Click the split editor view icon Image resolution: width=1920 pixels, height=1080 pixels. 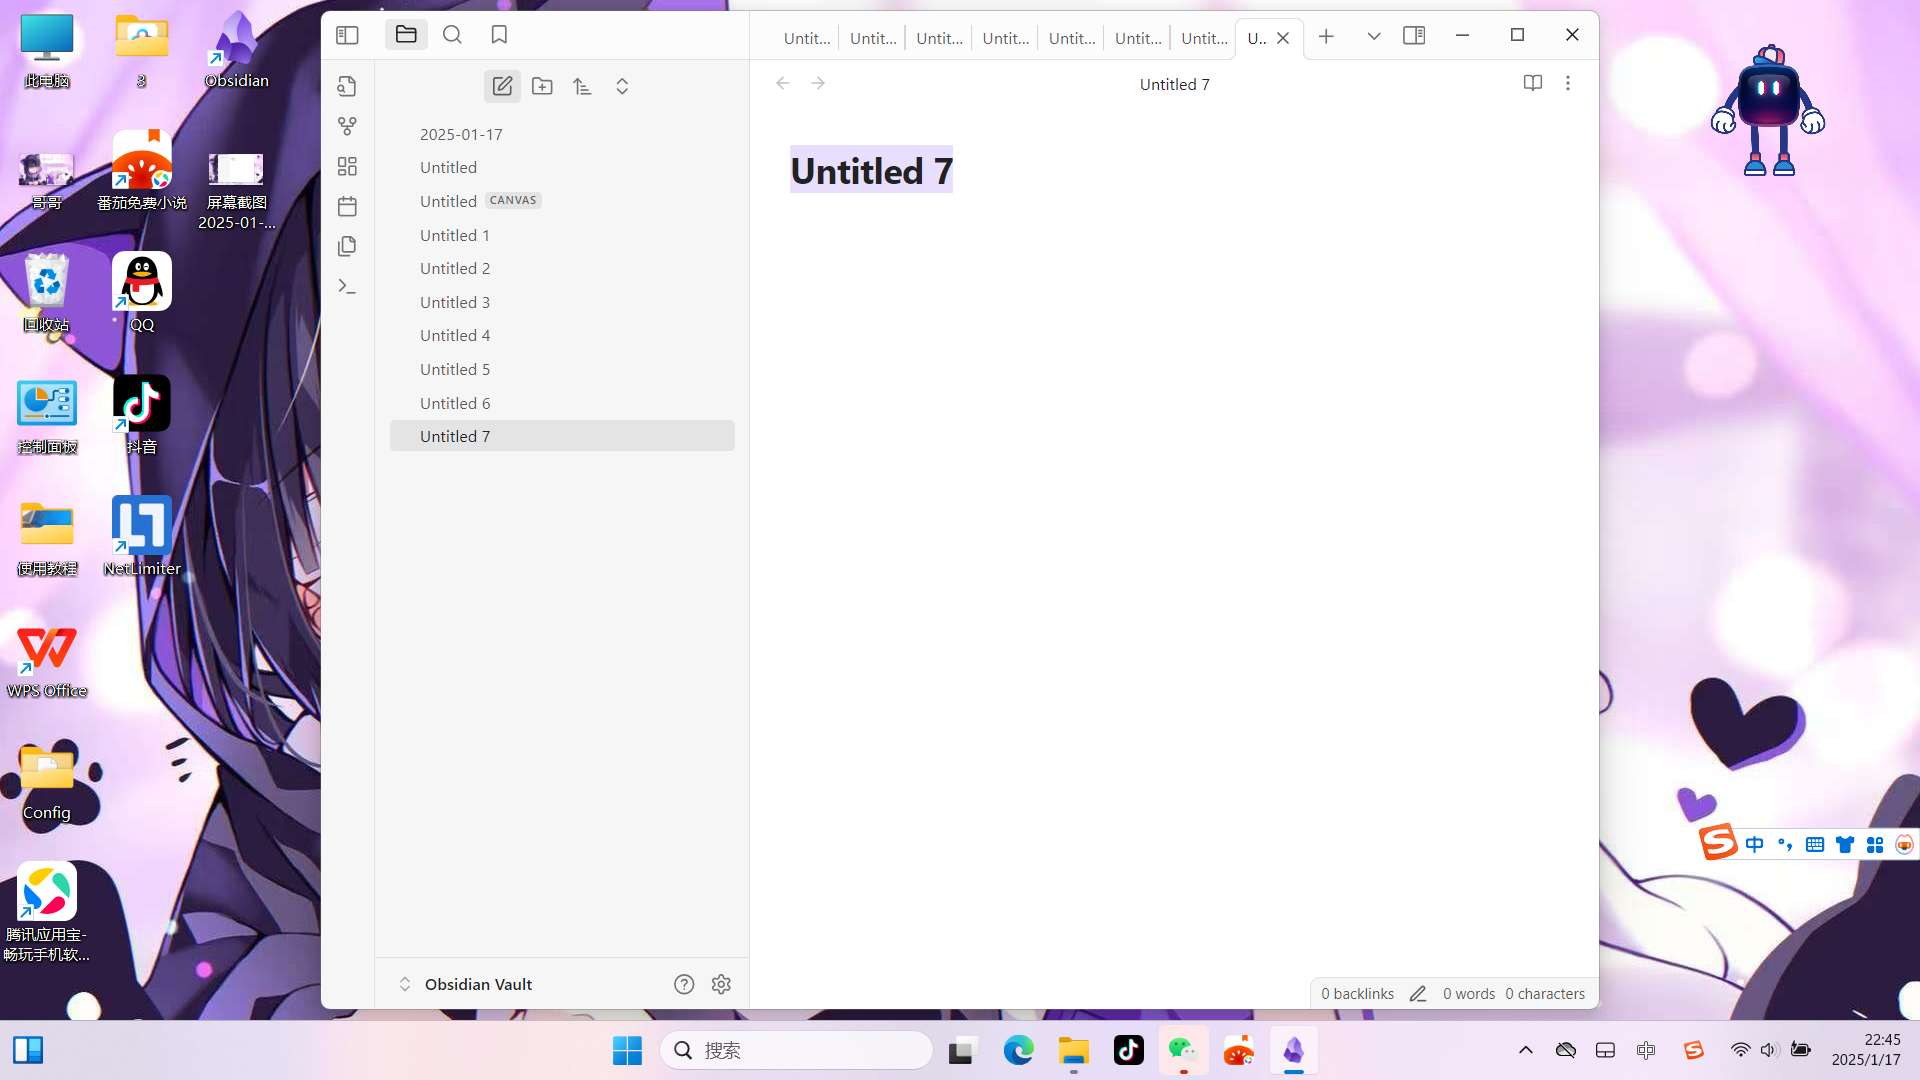click(1414, 34)
